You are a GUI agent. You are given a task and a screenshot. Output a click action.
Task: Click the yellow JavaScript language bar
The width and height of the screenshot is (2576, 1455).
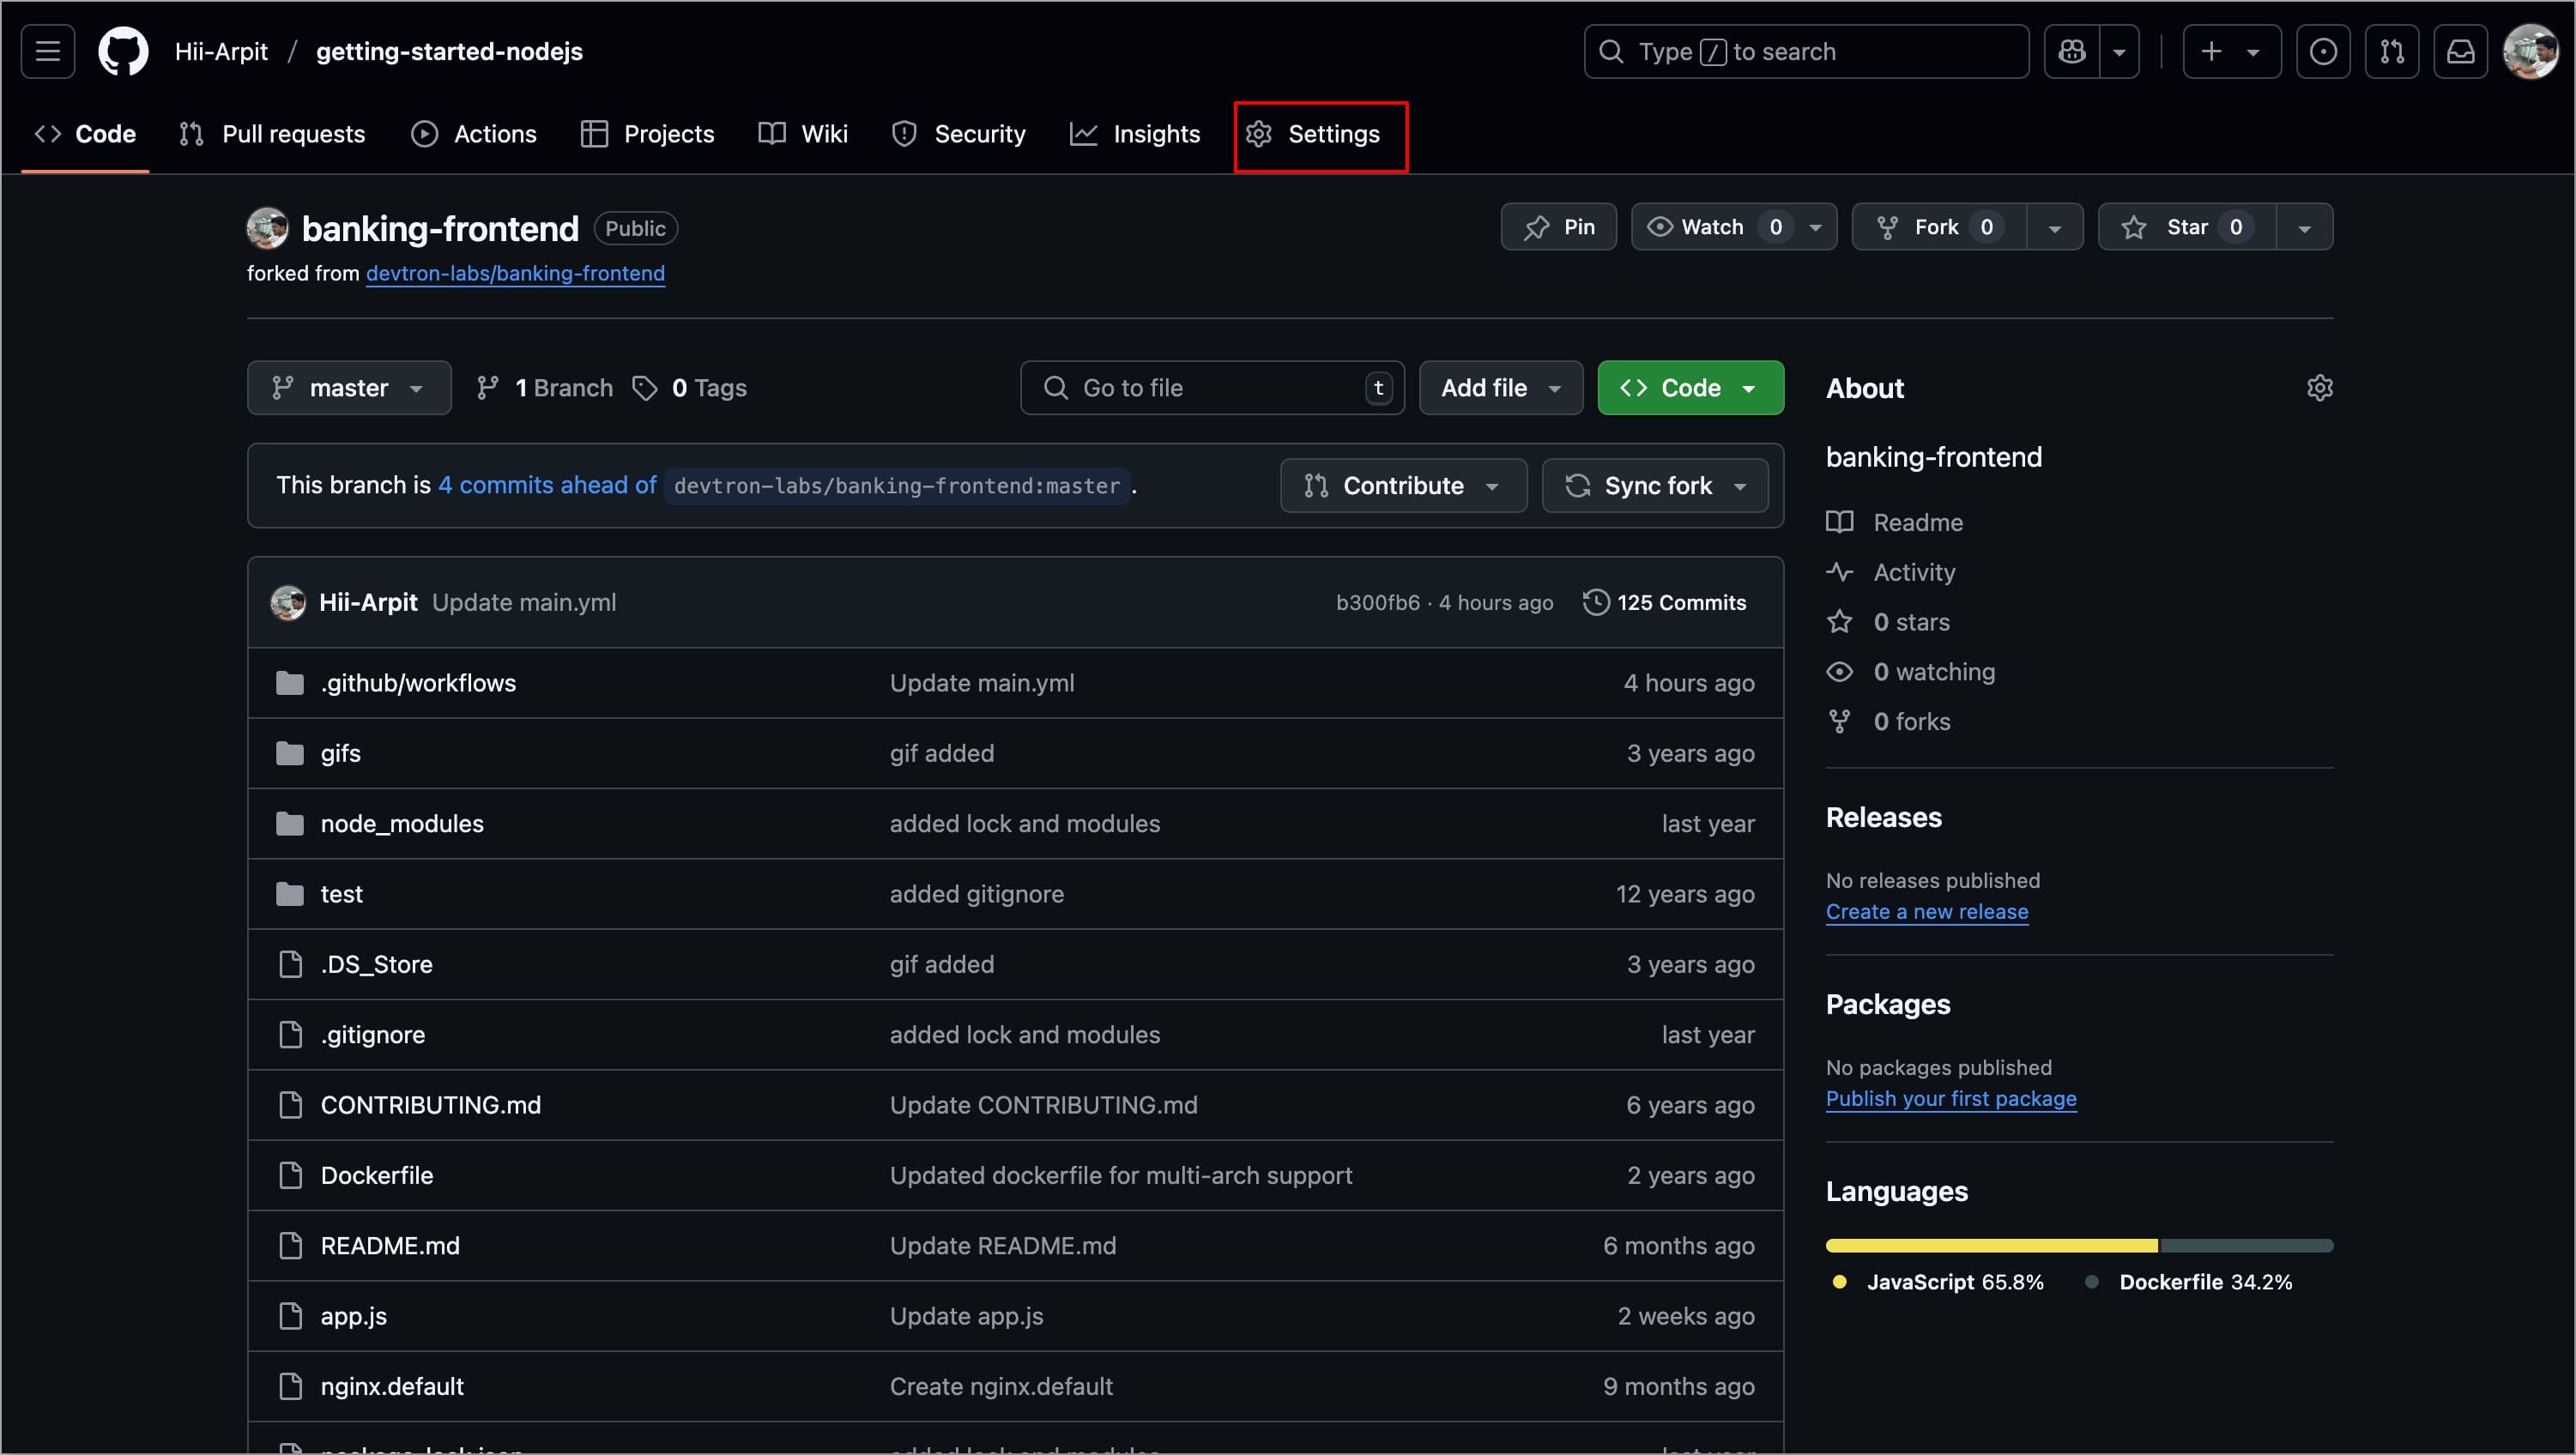1990,1245
